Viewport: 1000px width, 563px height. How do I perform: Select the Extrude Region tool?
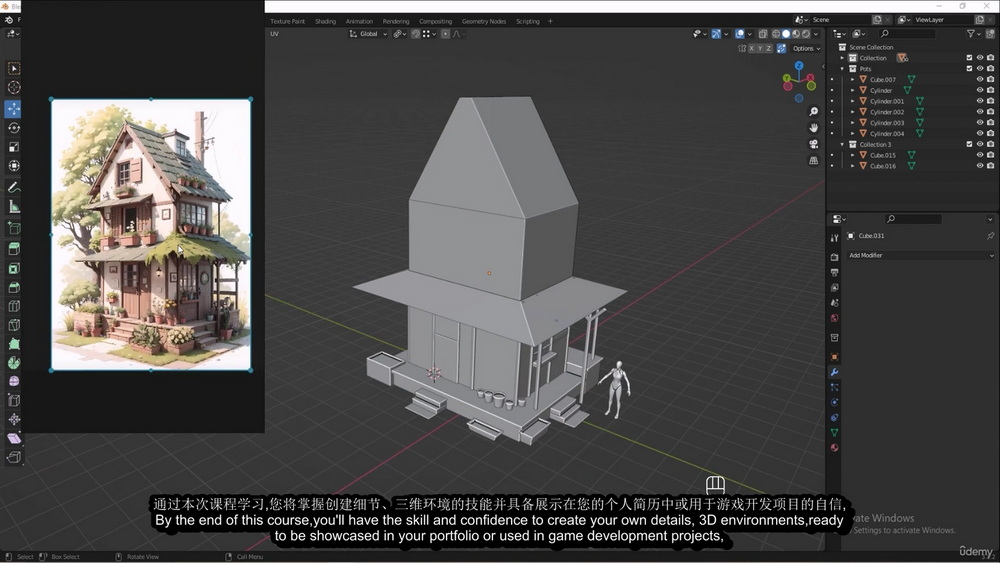[13, 249]
